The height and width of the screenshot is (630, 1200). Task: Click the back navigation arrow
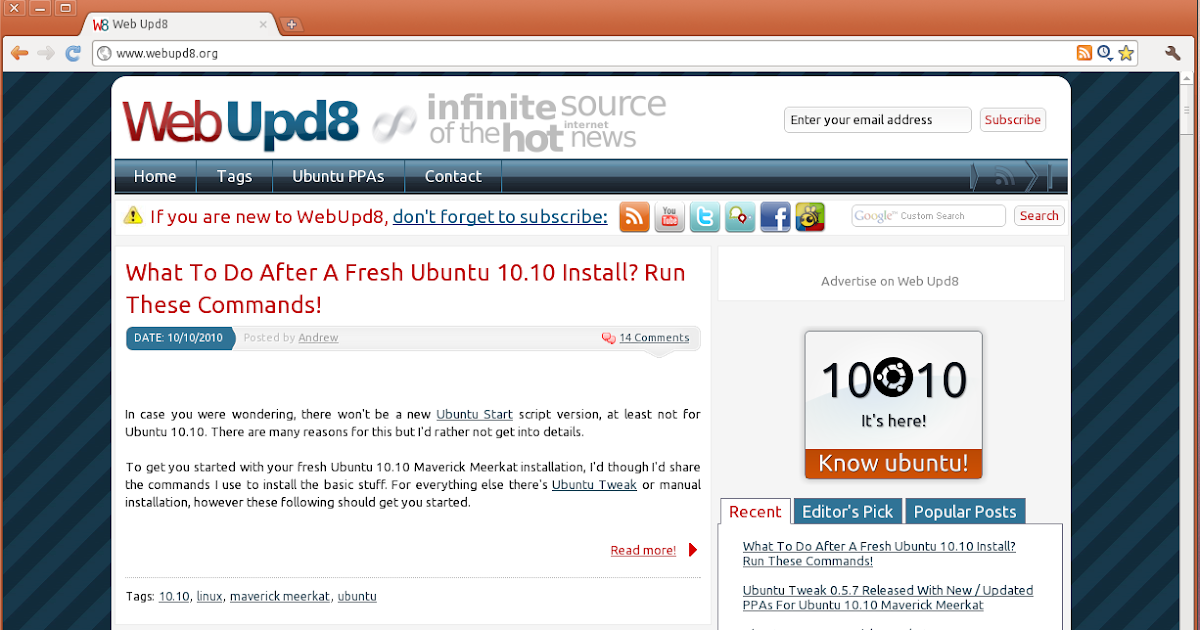click(x=19, y=53)
